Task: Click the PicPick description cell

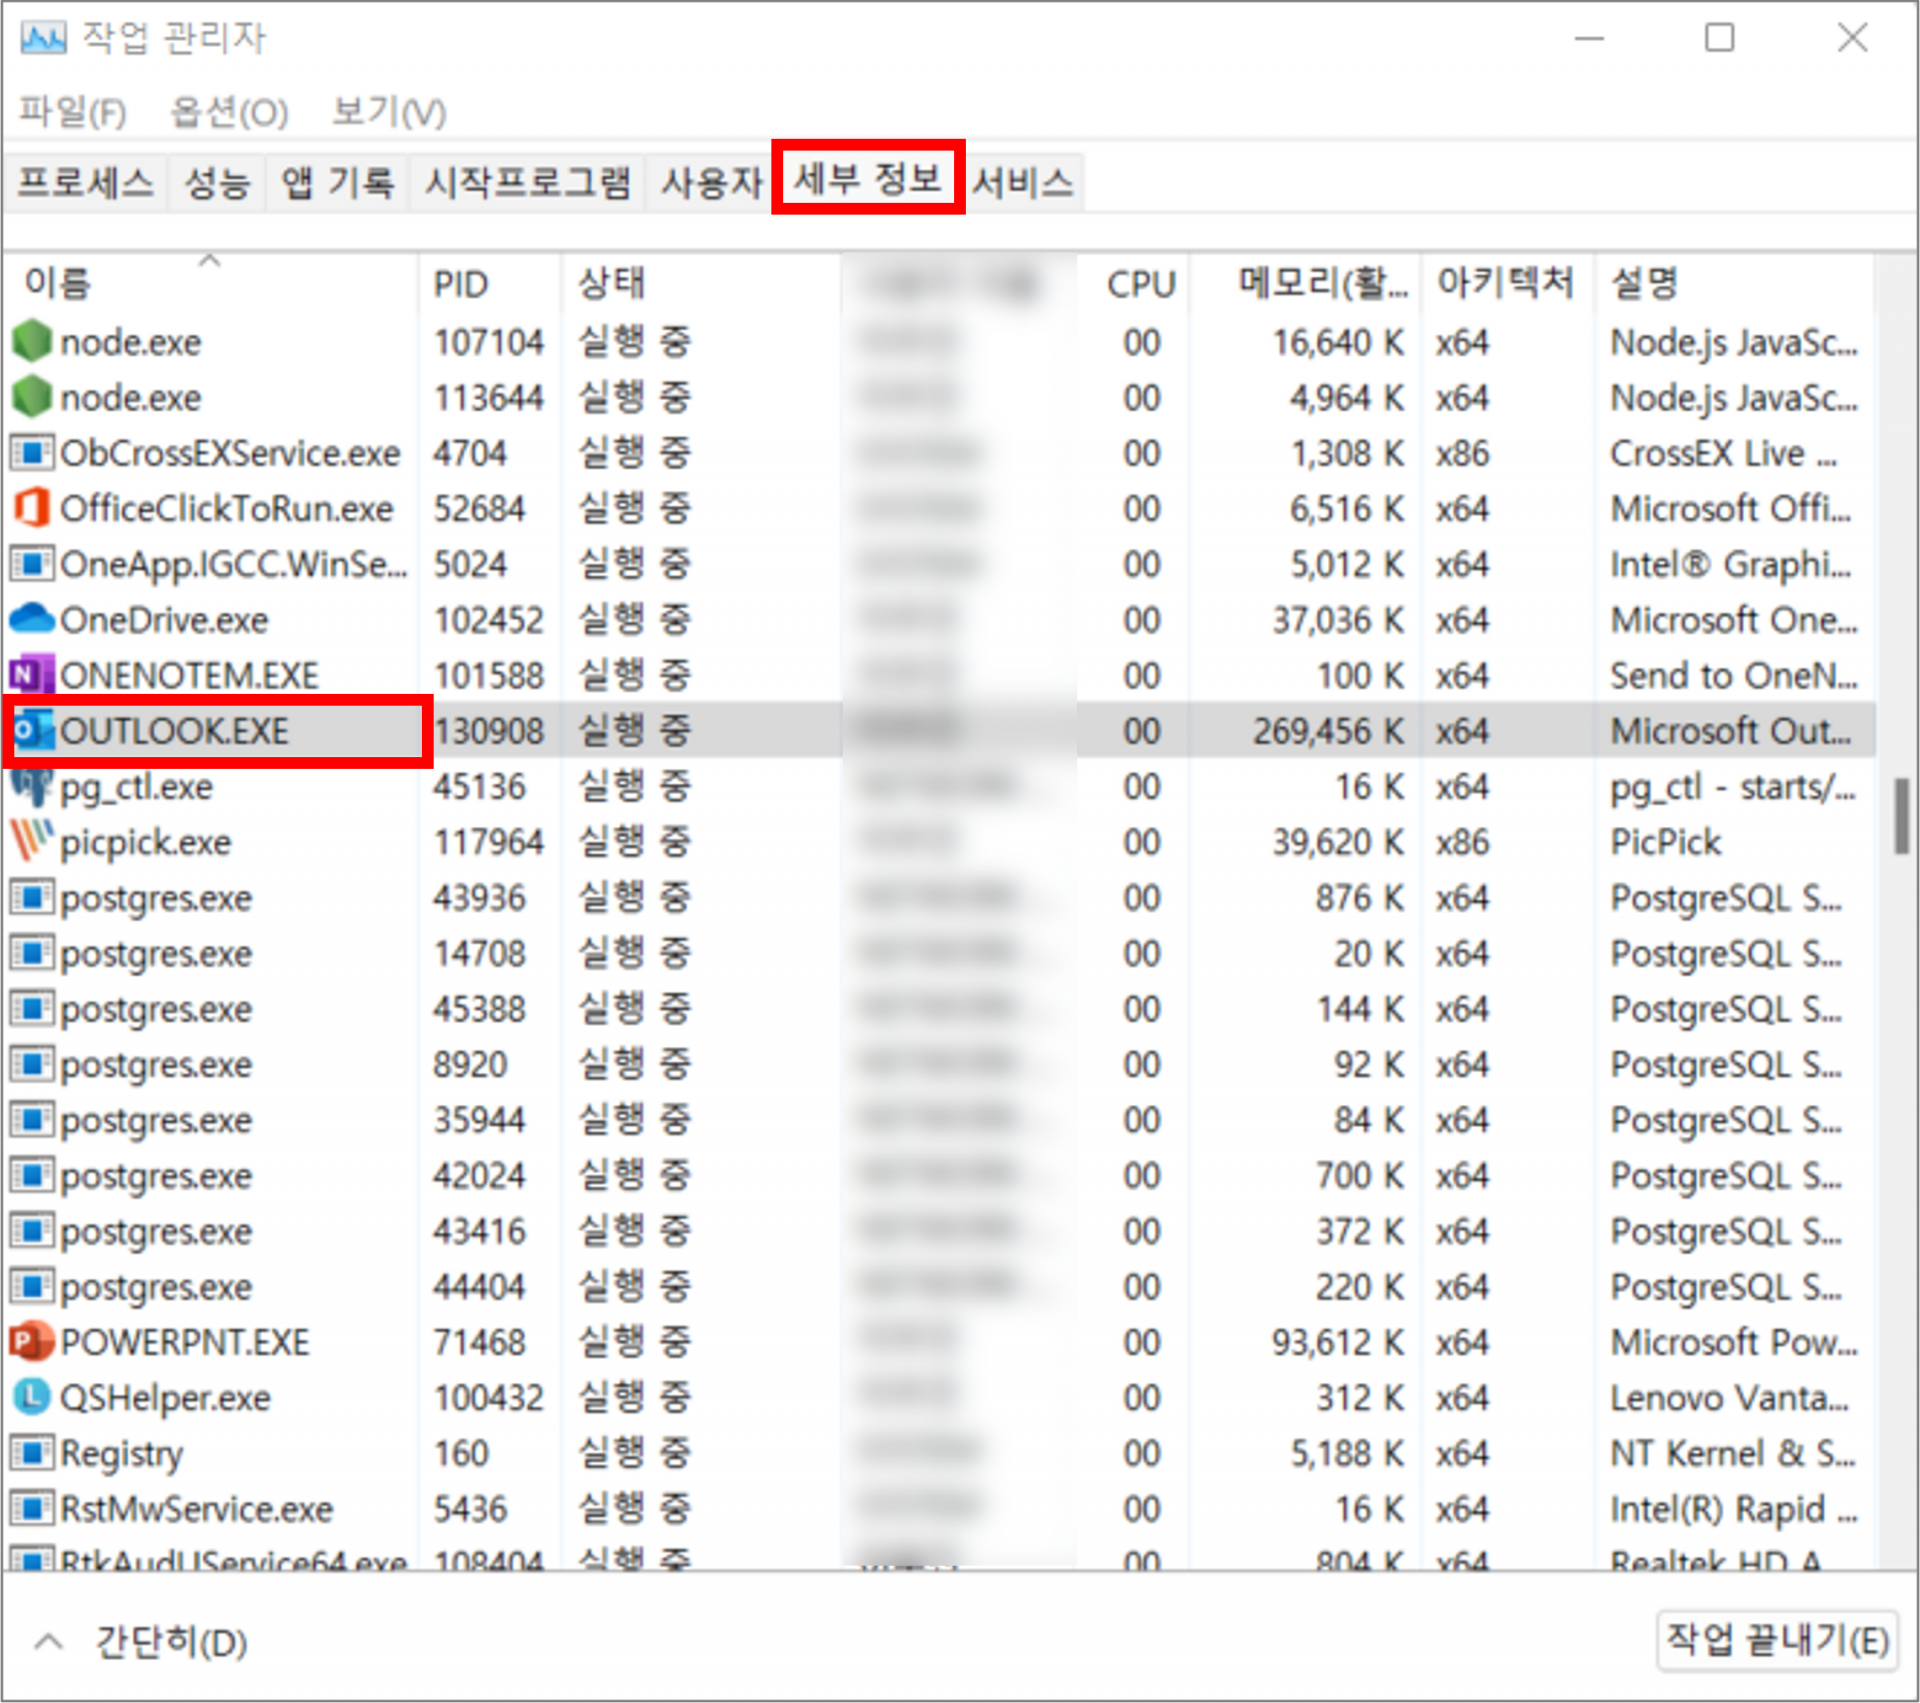Action: click(x=1665, y=842)
